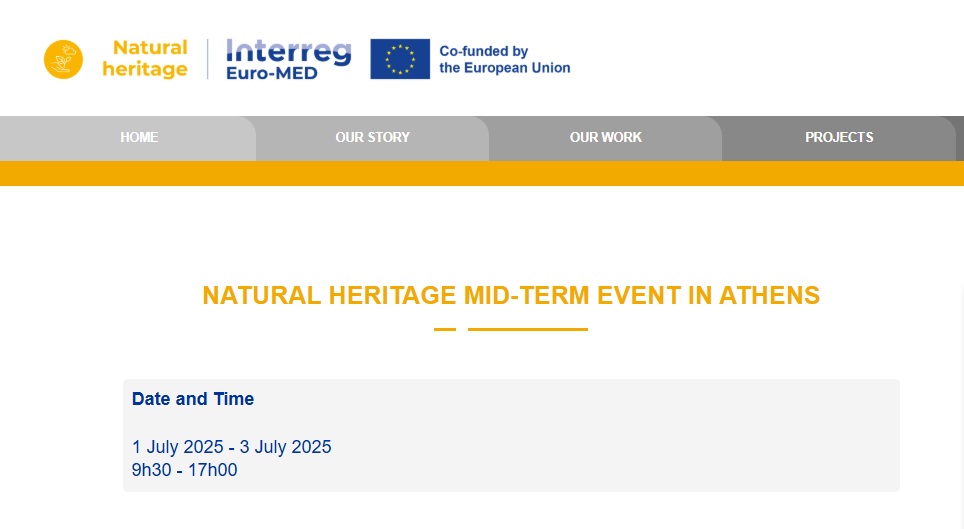Go to the HOME tab
Image resolution: width=964 pixels, height=529 pixels.
coord(139,138)
